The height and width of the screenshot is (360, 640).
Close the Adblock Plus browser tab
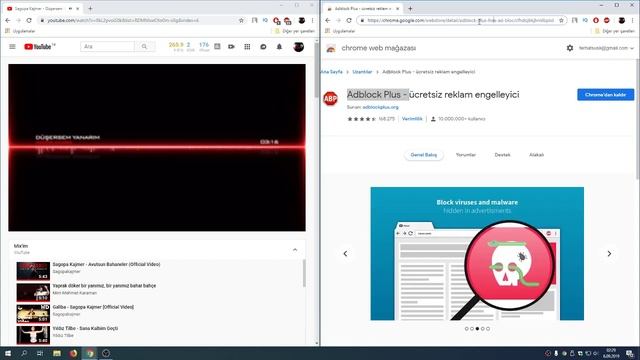(398, 8)
